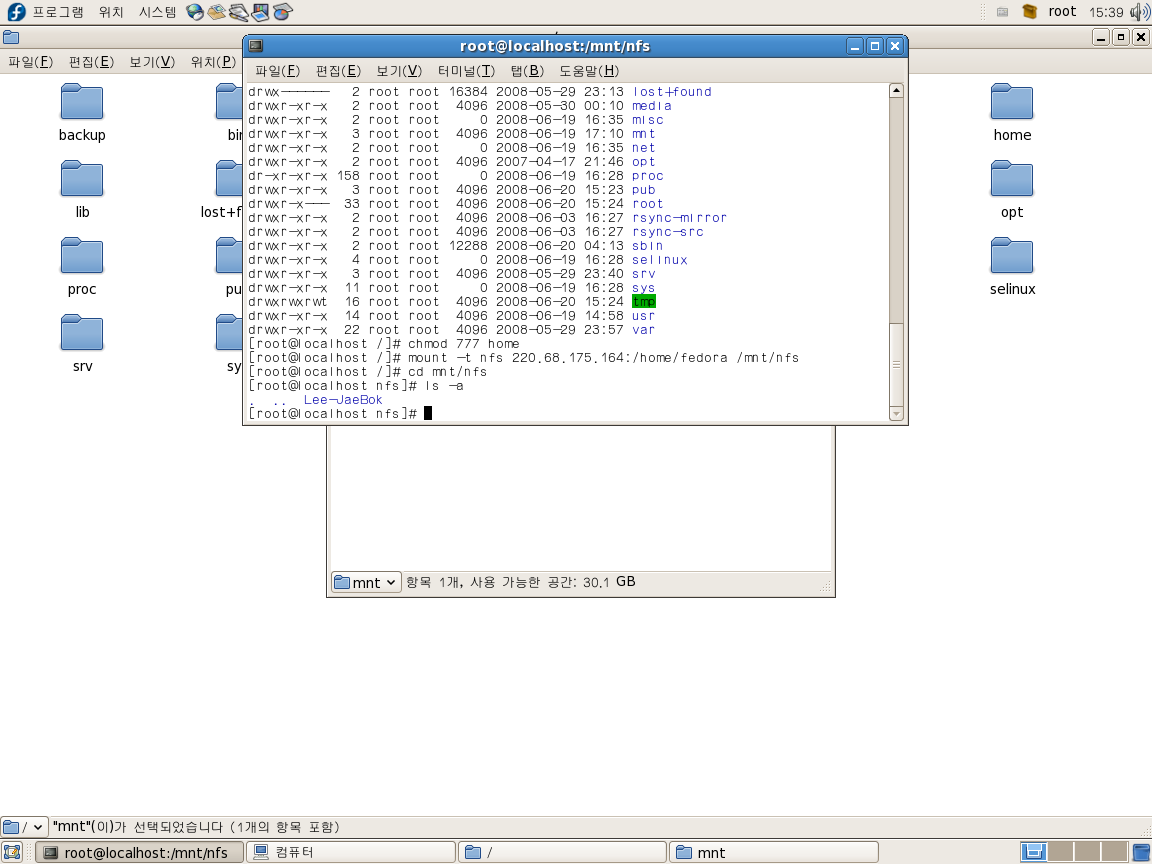1152x864 pixels.
Task: Switch to the 컴퓨터 taskbar window
Action: pyautogui.click(x=350, y=852)
